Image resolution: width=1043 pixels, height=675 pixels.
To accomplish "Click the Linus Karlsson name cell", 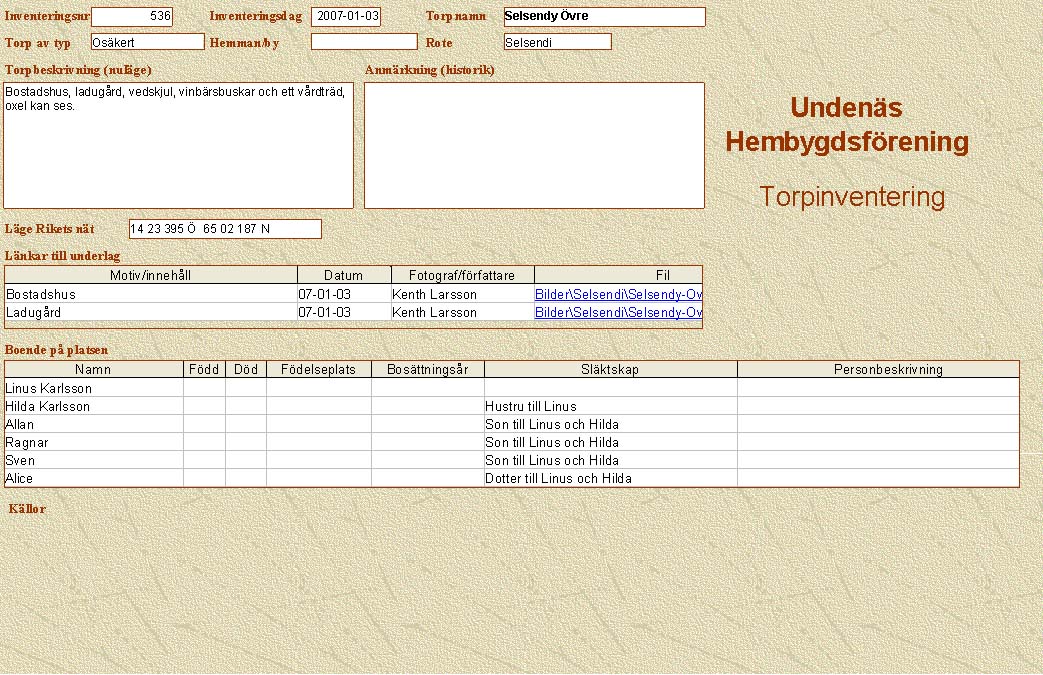I will click(93, 388).
